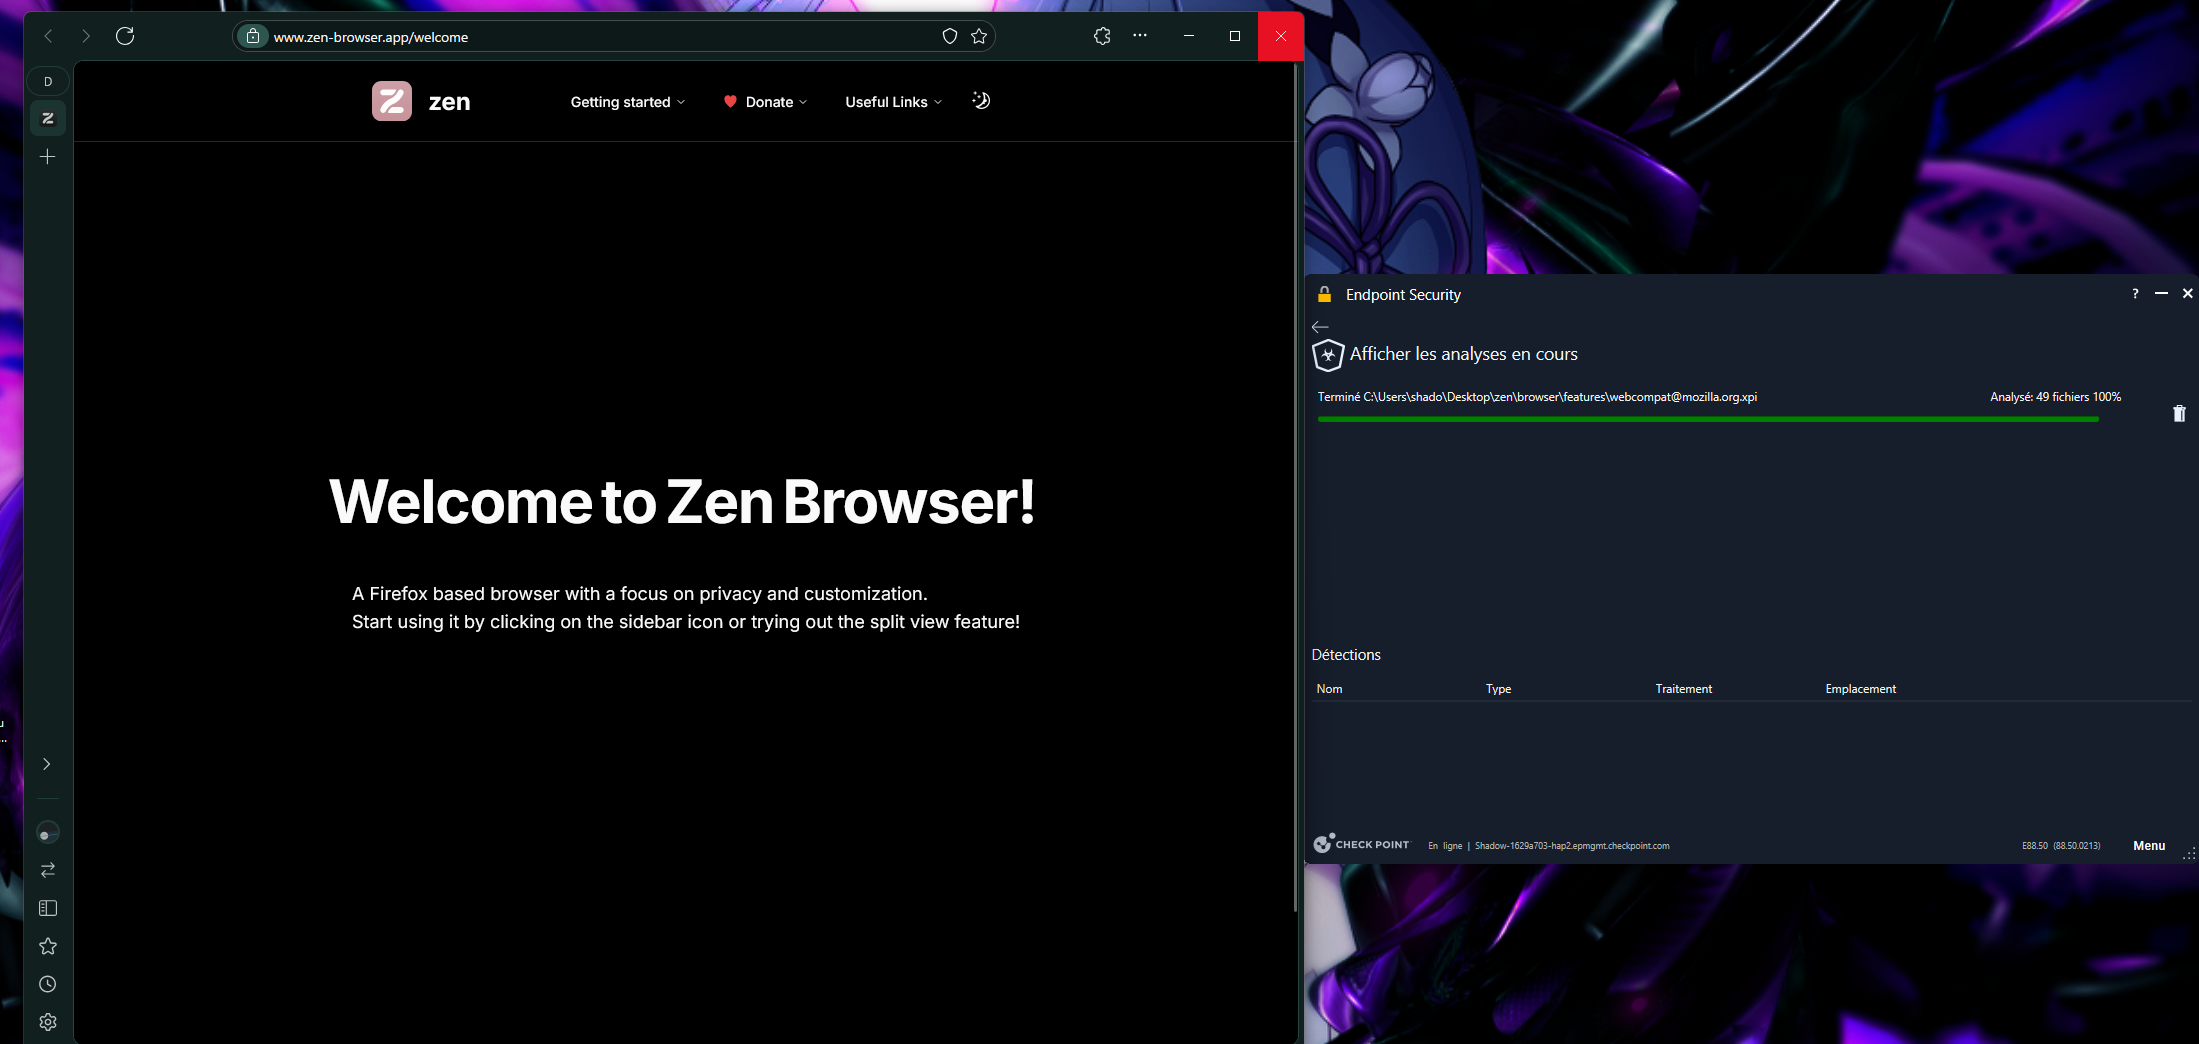Click the Emplacement column header
Image resolution: width=2199 pixels, height=1044 pixels.
pos(1860,689)
